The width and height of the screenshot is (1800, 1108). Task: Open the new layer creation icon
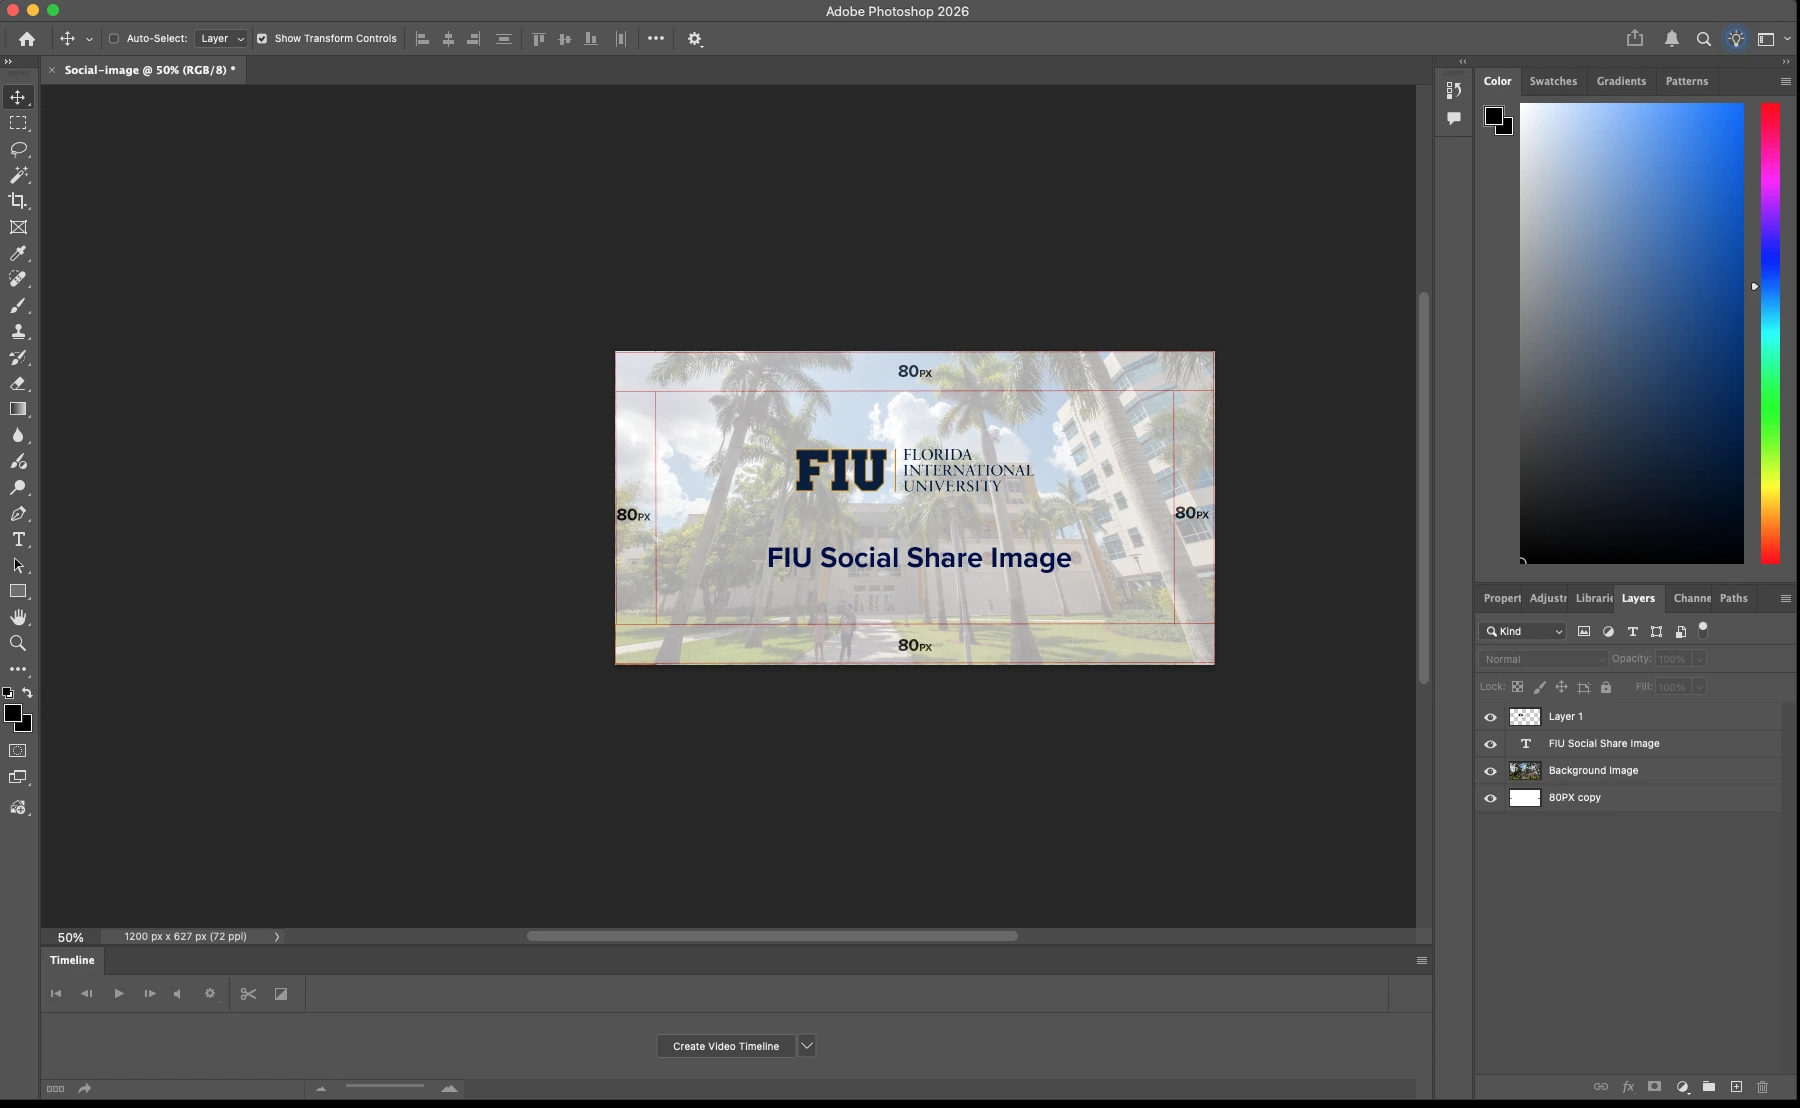tap(1736, 1087)
